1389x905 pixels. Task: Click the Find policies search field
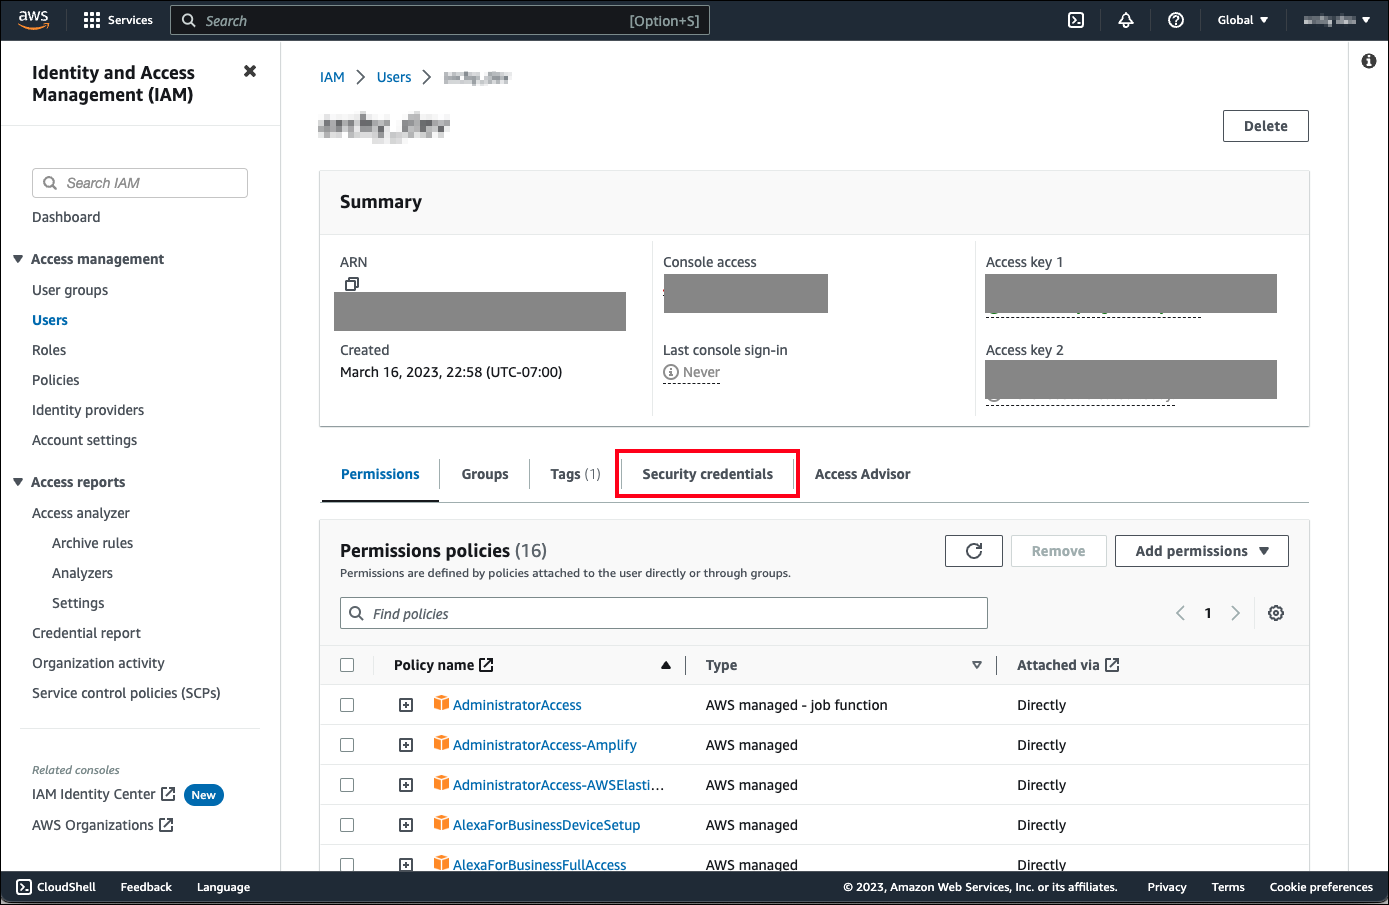664,613
